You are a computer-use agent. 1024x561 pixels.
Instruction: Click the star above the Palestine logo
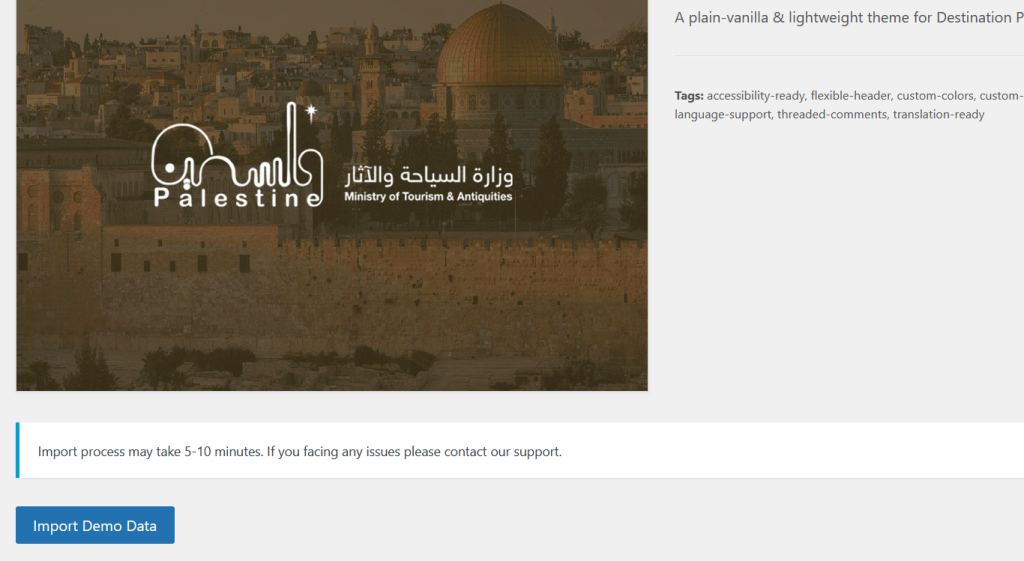pos(311,111)
